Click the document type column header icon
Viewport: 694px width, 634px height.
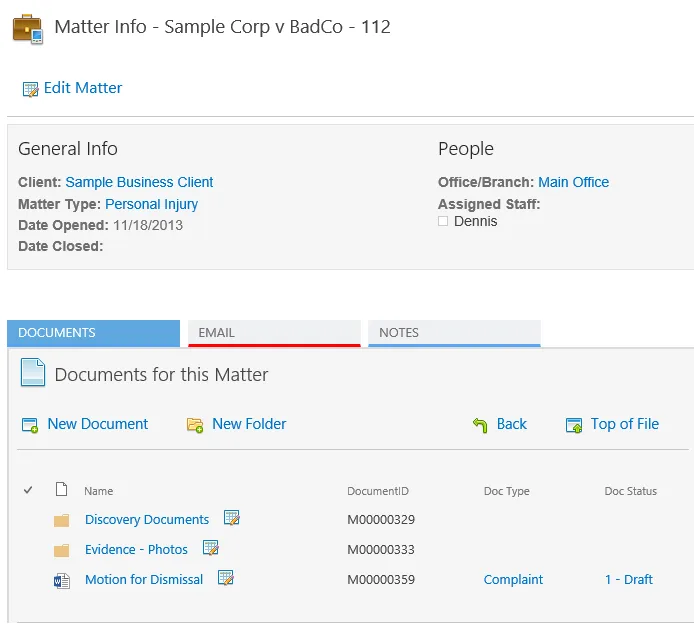pyautogui.click(x=62, y=489)
